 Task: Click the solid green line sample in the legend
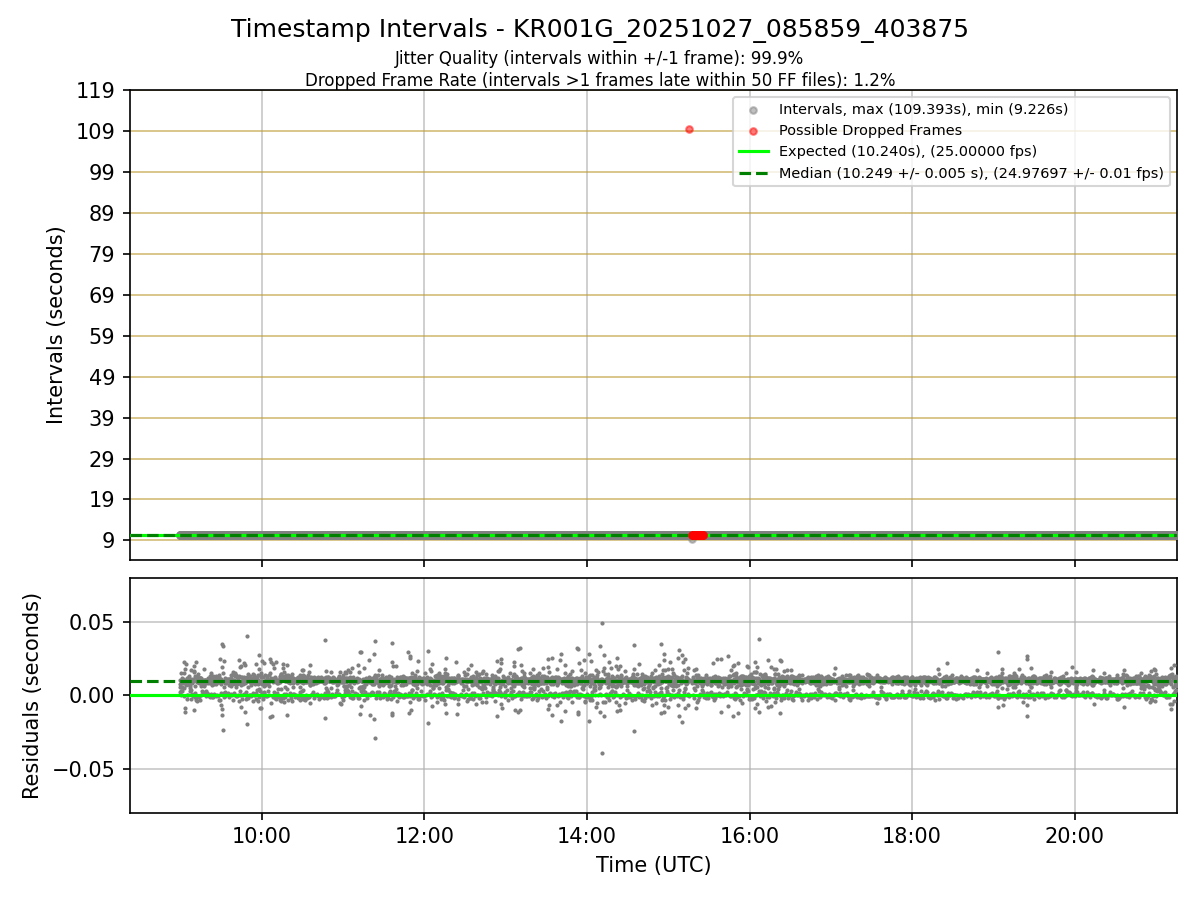[x=754, y=152]
